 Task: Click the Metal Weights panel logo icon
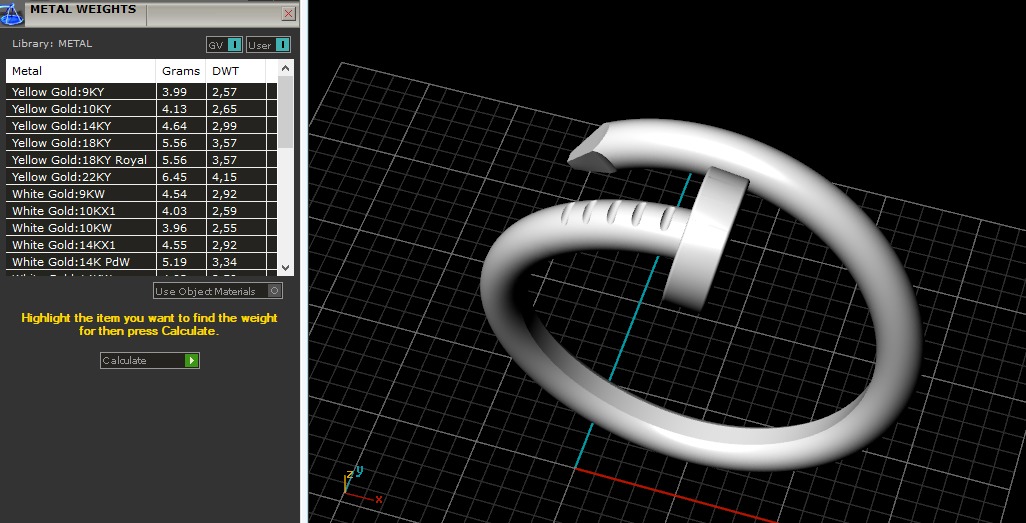pyautogui.click(x=12, y=13)
